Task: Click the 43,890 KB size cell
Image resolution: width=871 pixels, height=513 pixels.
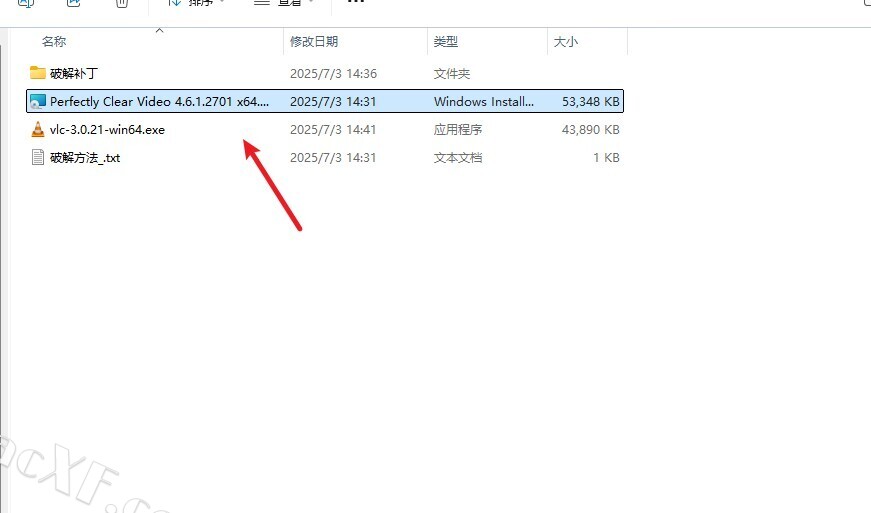Action: coord(590,130)
